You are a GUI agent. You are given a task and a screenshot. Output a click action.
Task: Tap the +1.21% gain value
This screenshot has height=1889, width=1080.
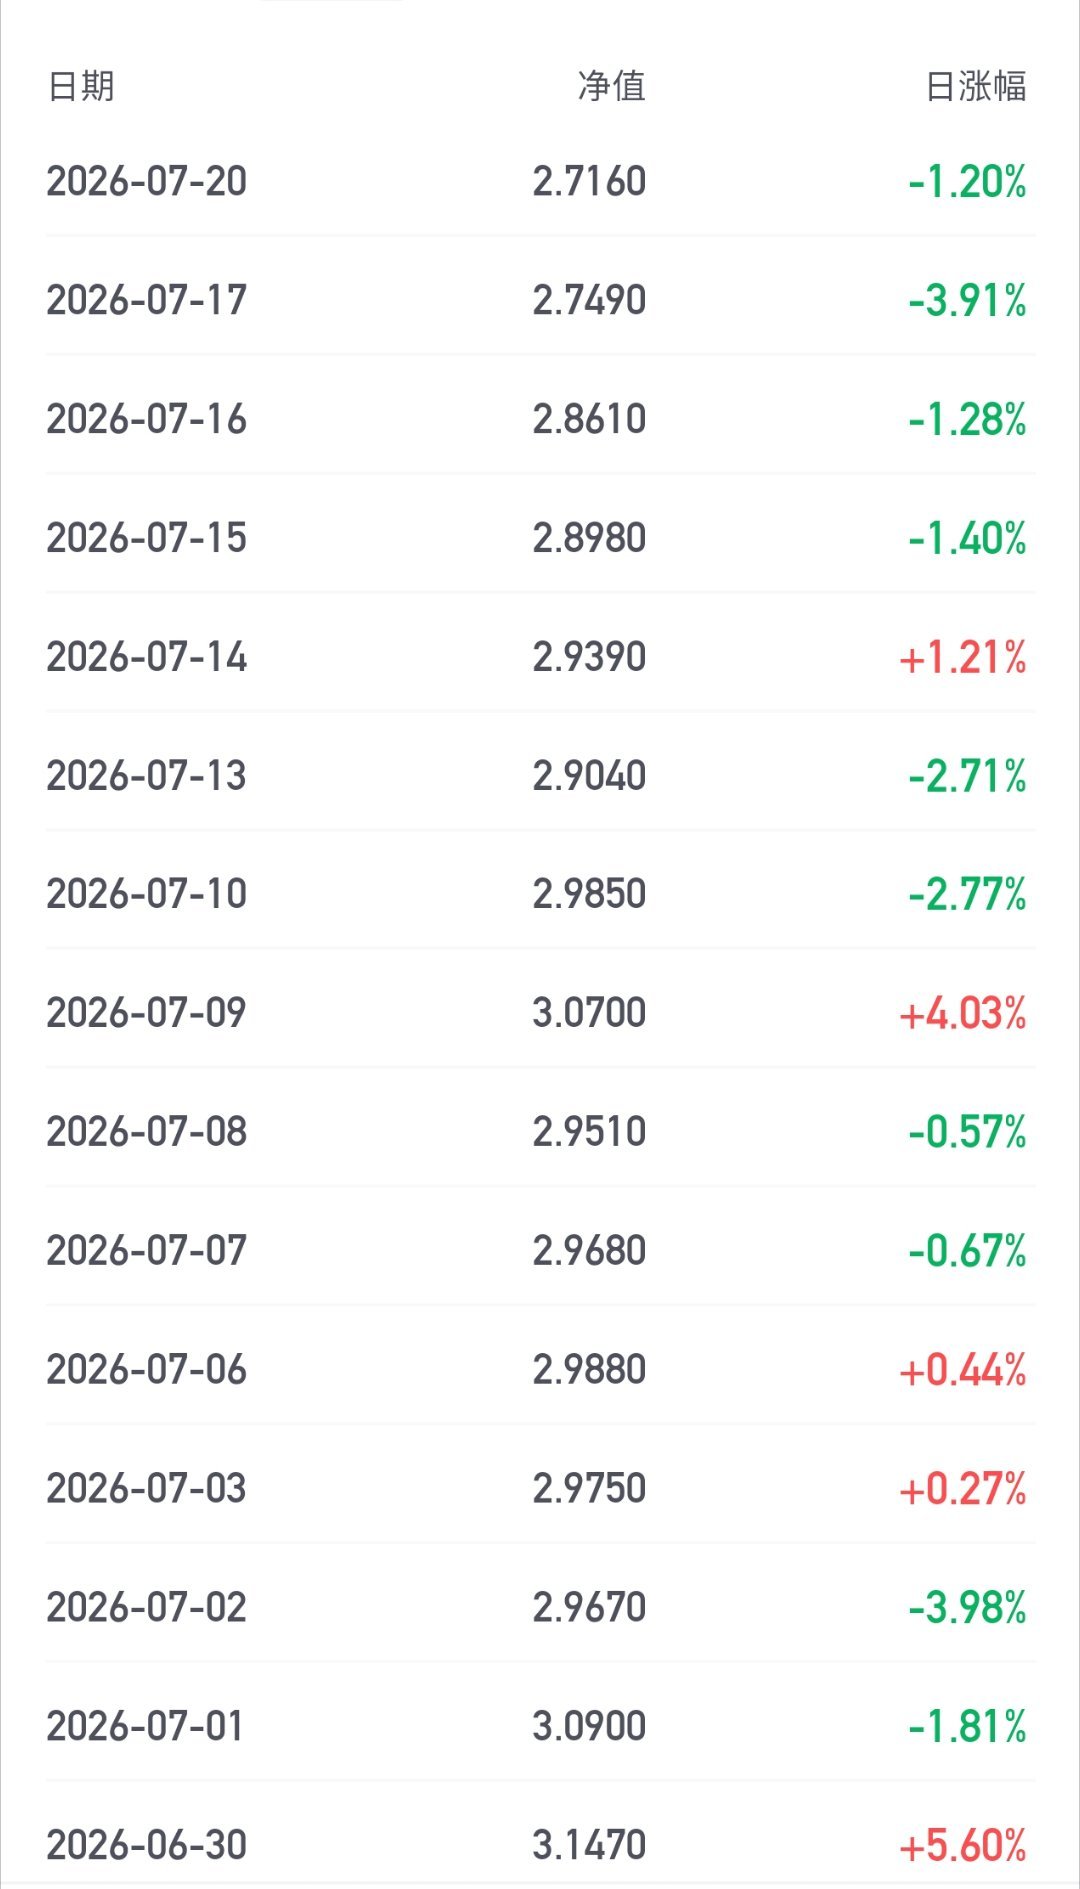coord(963,657)
